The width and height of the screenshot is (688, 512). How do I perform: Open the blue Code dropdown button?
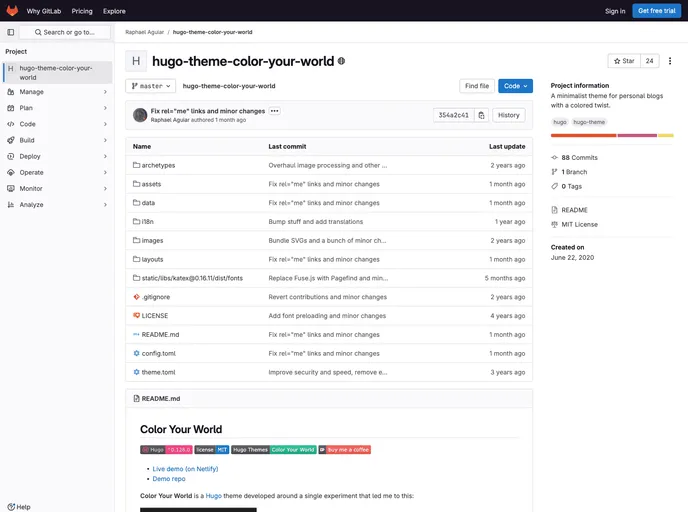point(516,86)
